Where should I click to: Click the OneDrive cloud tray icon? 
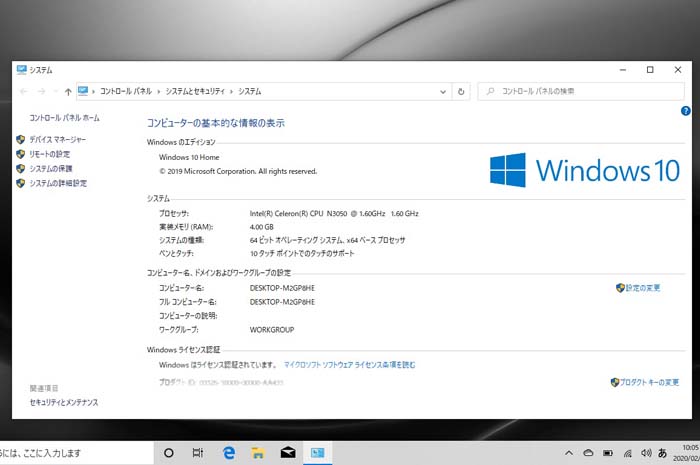pyautogui.click(x=588, y=453)
